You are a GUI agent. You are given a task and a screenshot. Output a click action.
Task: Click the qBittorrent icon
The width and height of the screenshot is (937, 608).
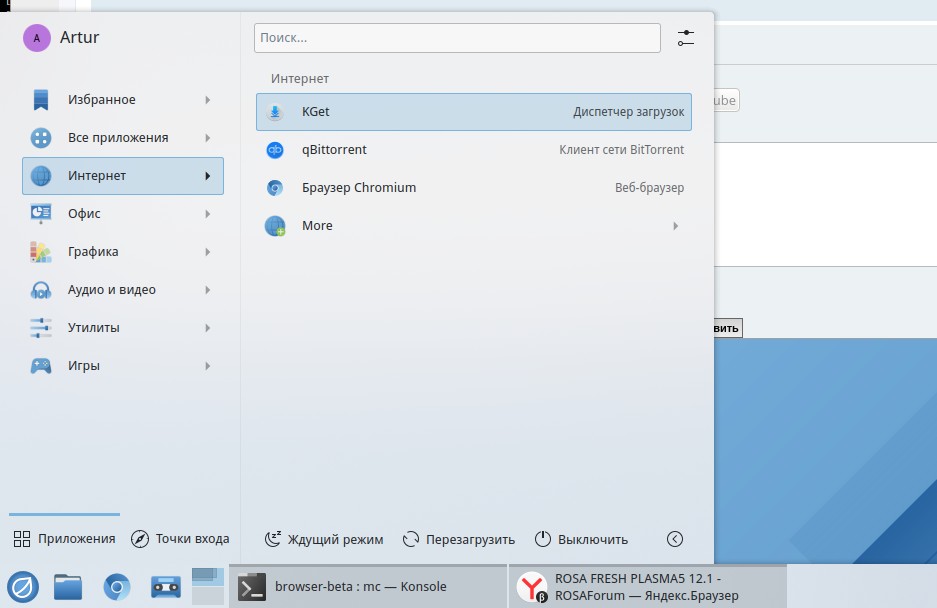click(x=275, y=149)
